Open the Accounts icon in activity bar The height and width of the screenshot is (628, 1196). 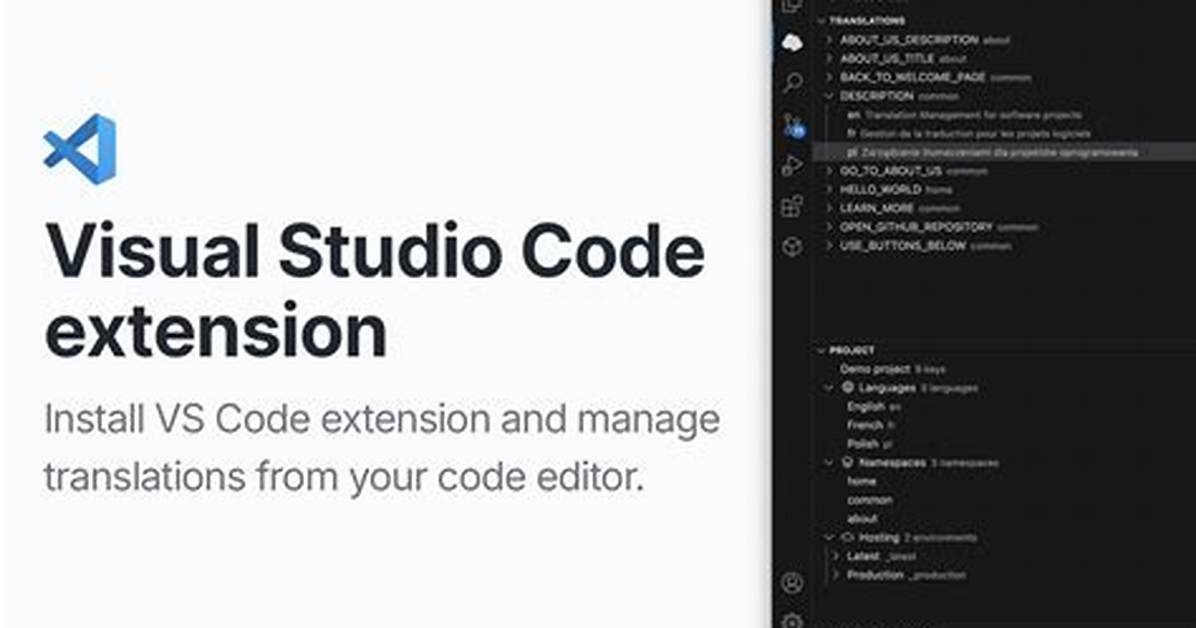[x=793, y=584]
